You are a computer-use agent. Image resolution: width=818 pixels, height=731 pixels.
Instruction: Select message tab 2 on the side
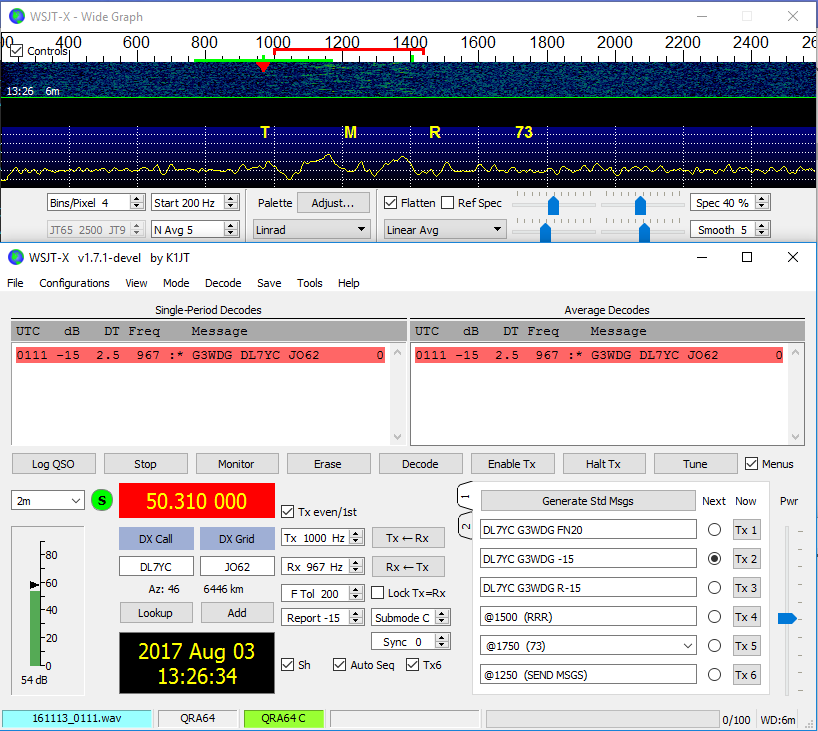(x=465, y=526)
